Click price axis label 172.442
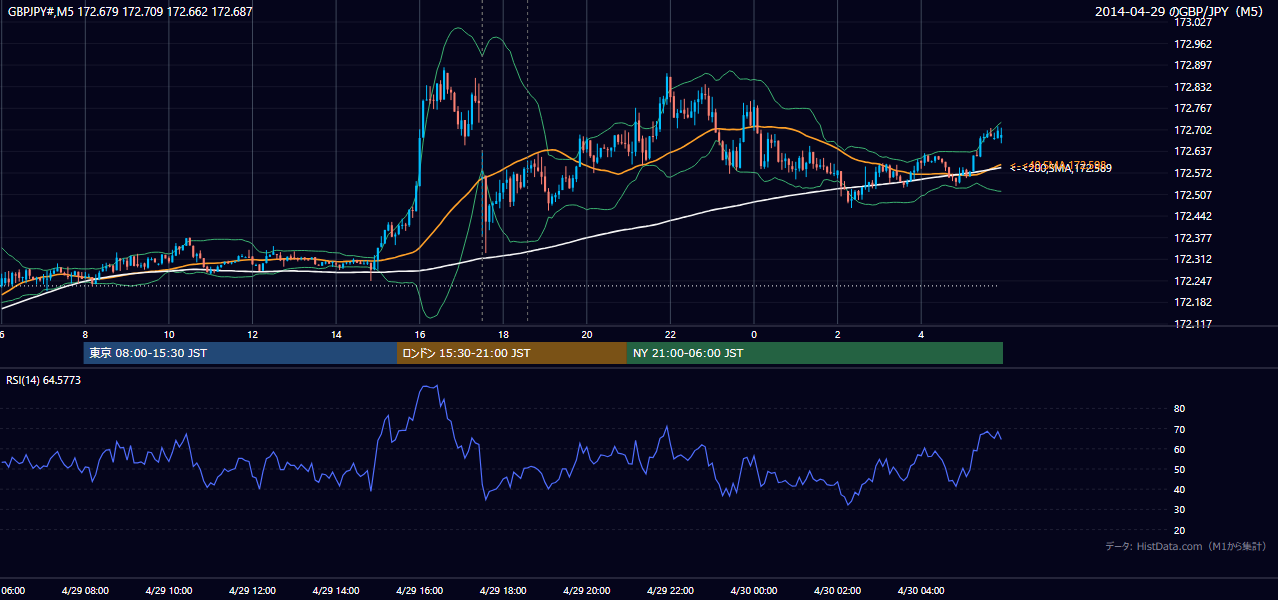The image size is (1278, 600). coord(1192,216)
